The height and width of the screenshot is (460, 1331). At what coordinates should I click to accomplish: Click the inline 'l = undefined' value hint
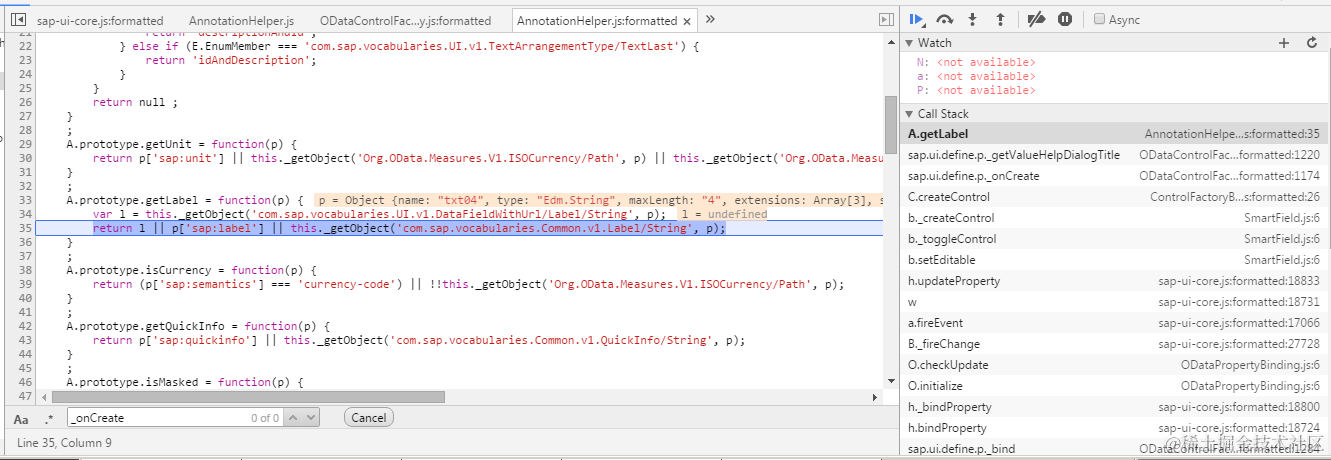click(724, 214)
